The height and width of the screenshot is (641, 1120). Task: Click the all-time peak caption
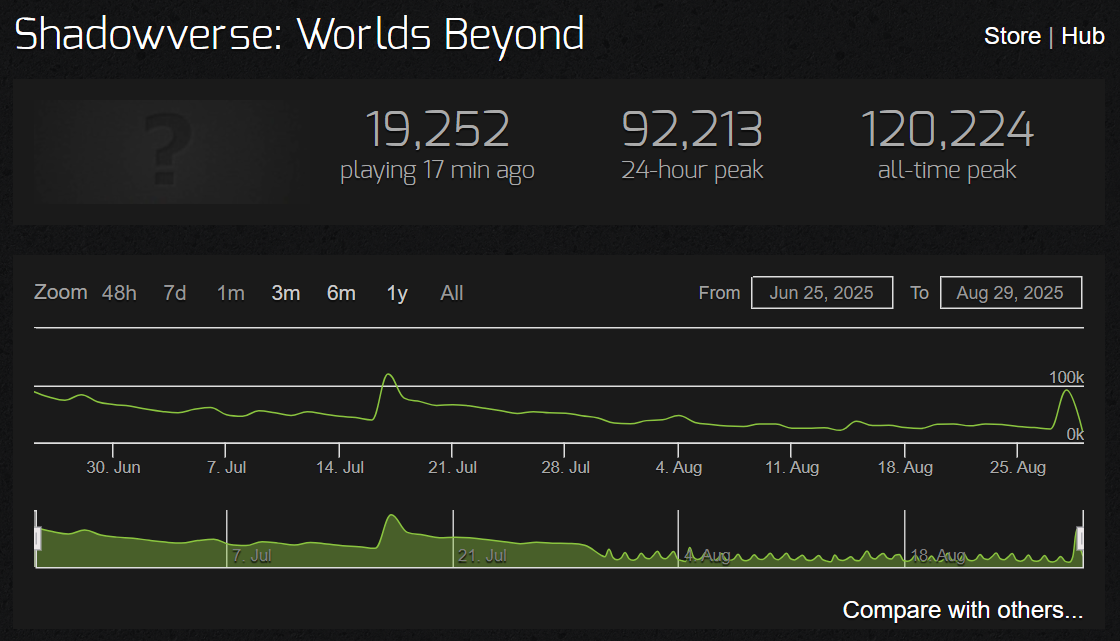click(947, 170)
